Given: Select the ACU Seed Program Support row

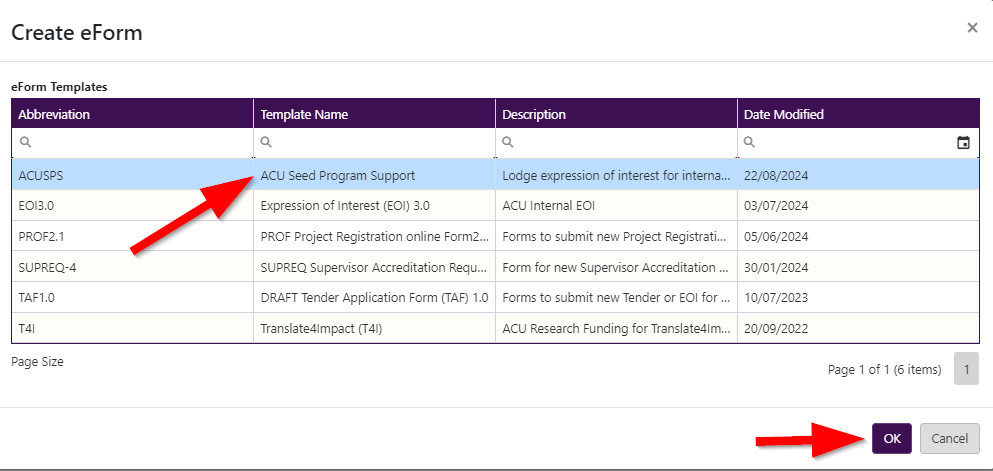Looking at the screenshot, I should tap(337, 175).
